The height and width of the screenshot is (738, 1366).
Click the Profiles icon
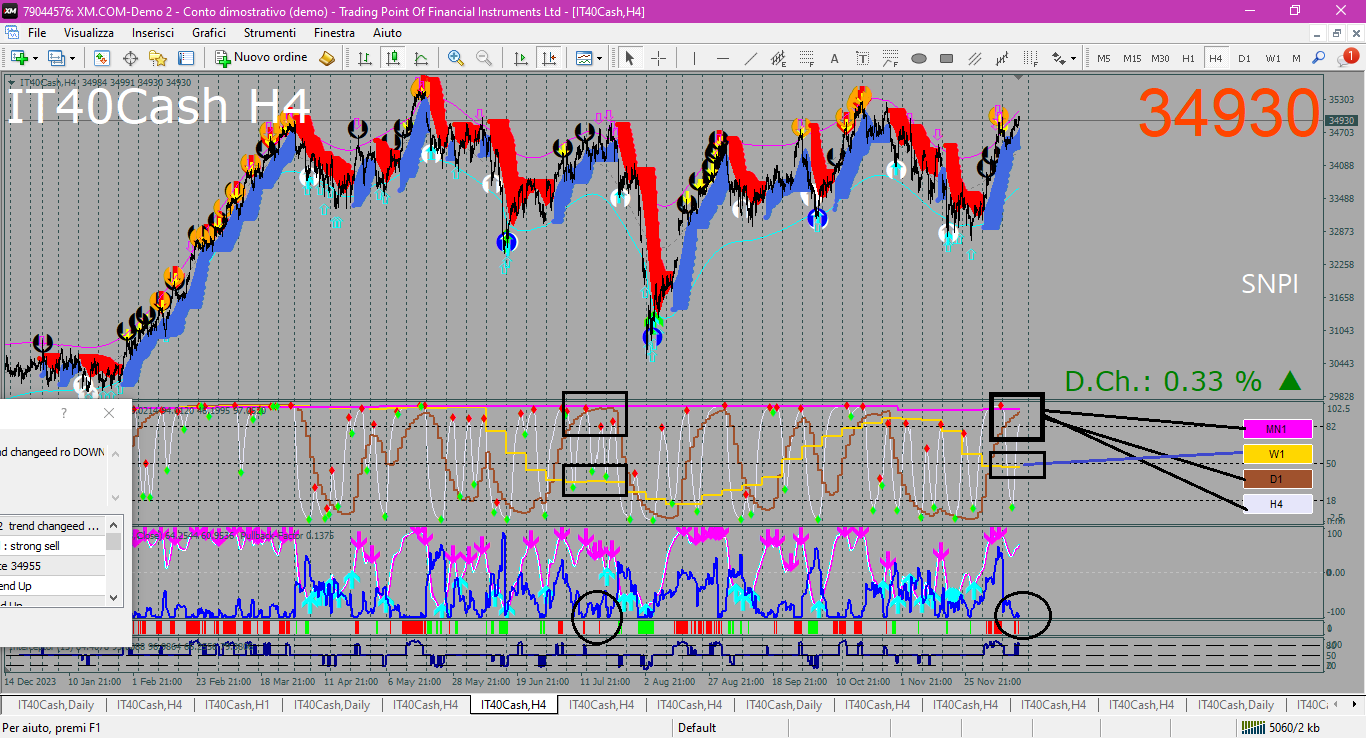point(56,58)
